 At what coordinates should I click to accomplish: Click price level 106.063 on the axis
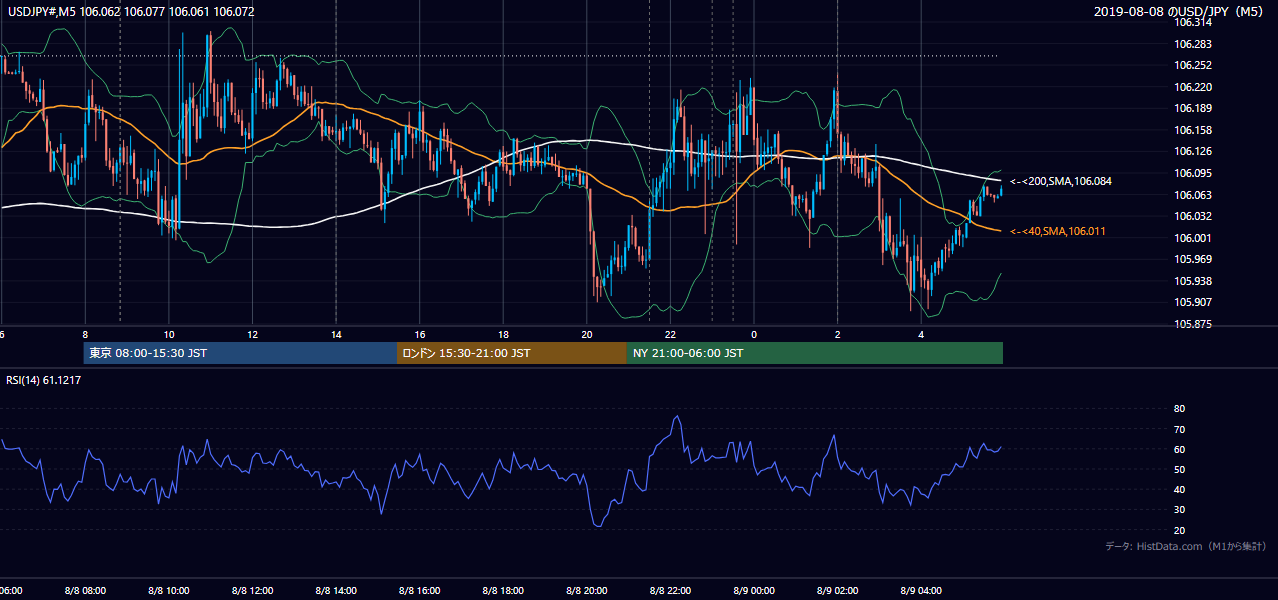[1193, 195]
